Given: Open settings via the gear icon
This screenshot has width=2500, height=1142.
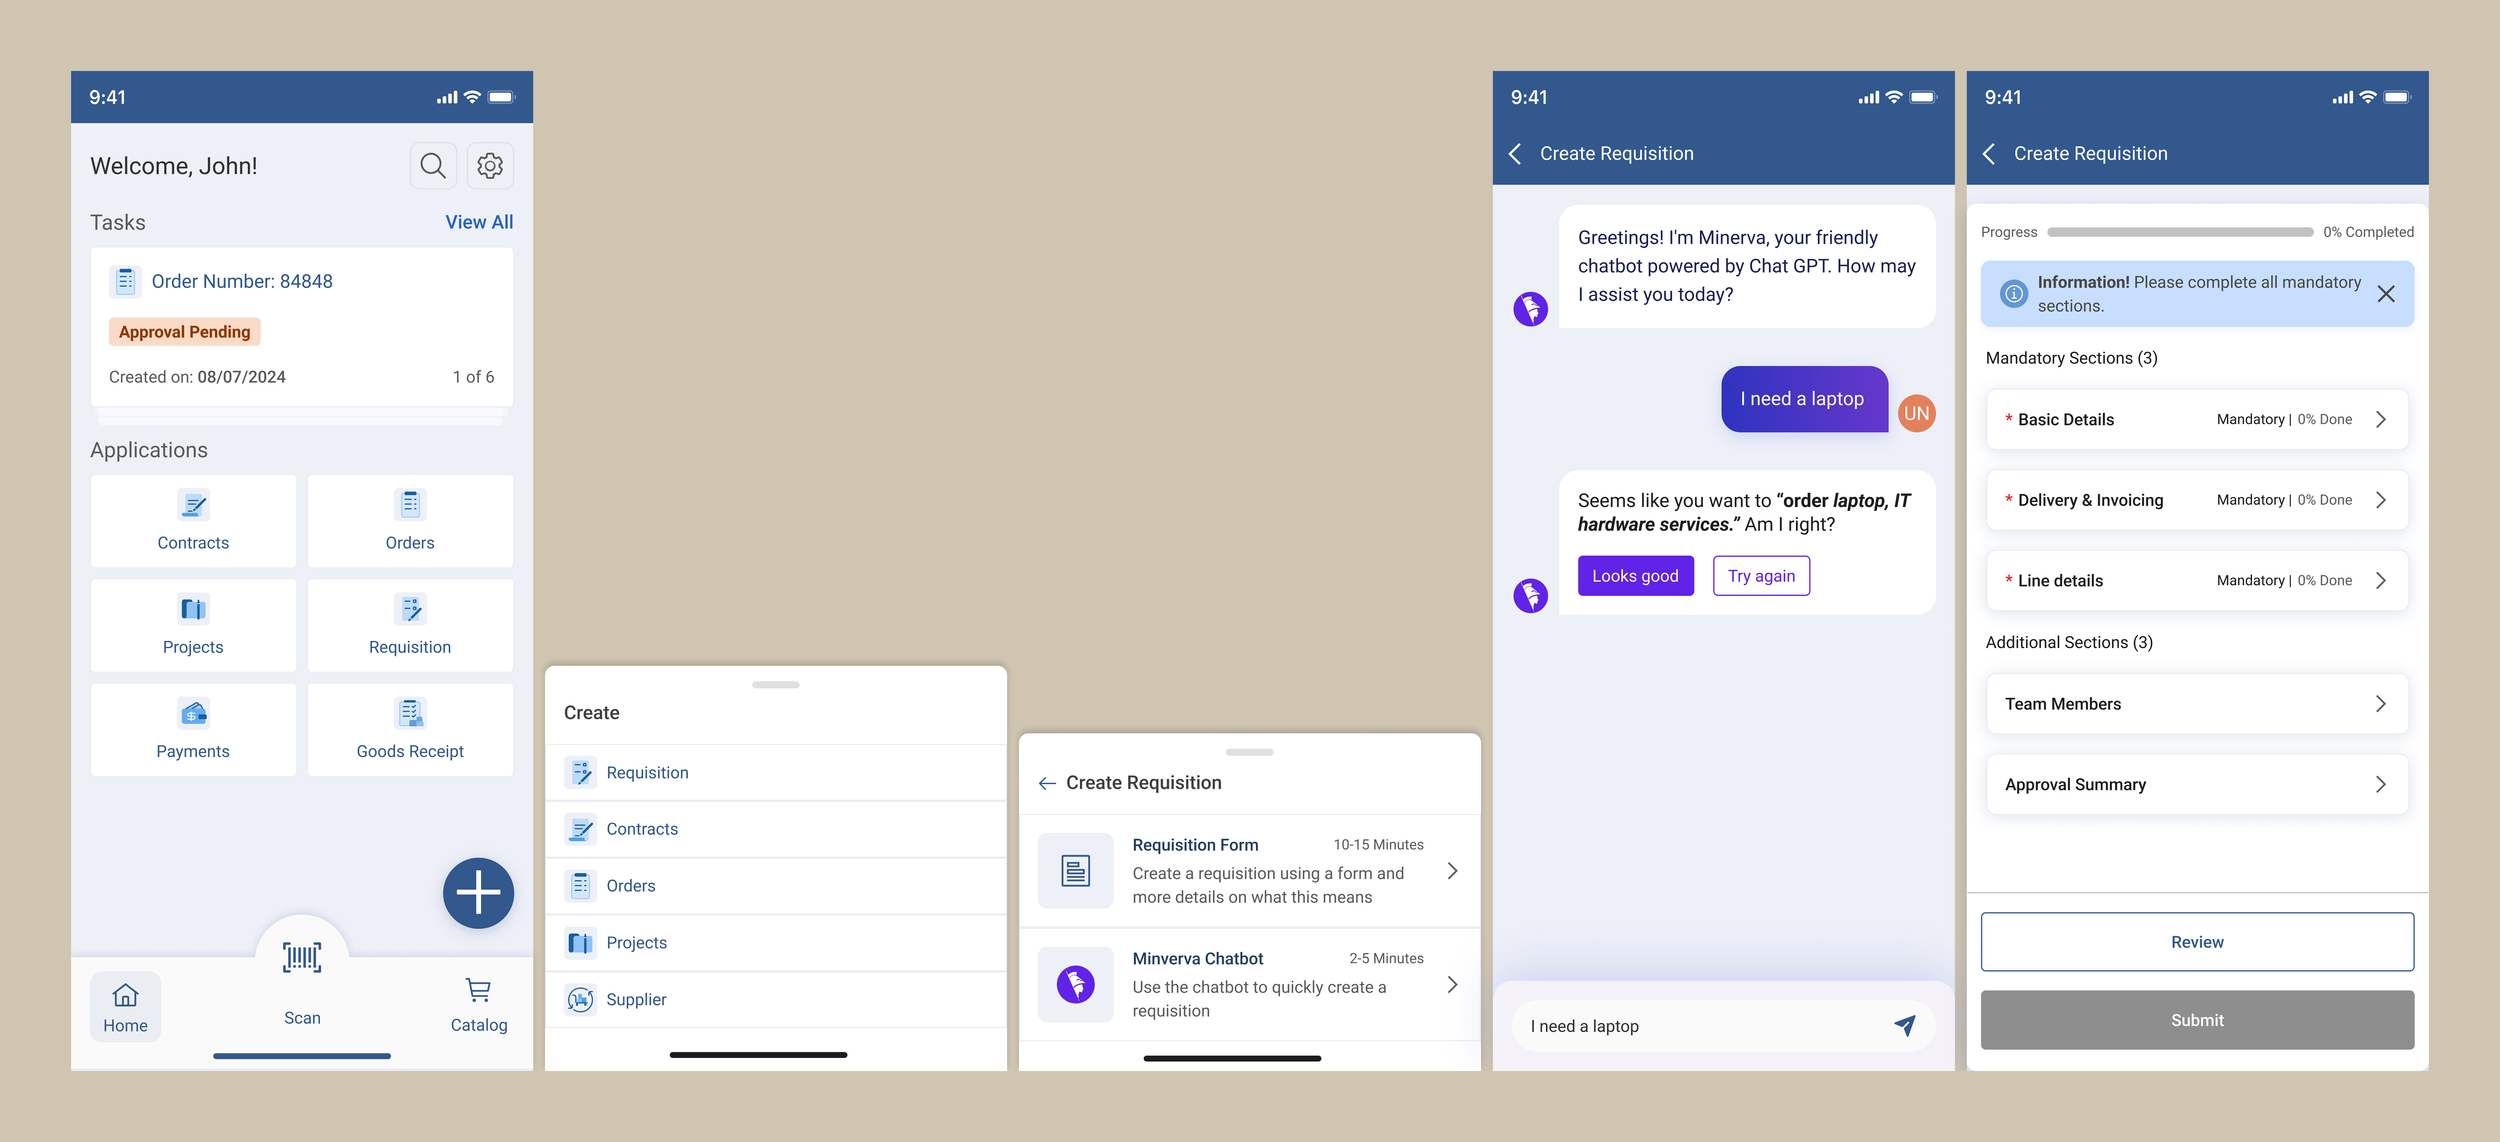Looking at the screenshot, I should point(490,166).
